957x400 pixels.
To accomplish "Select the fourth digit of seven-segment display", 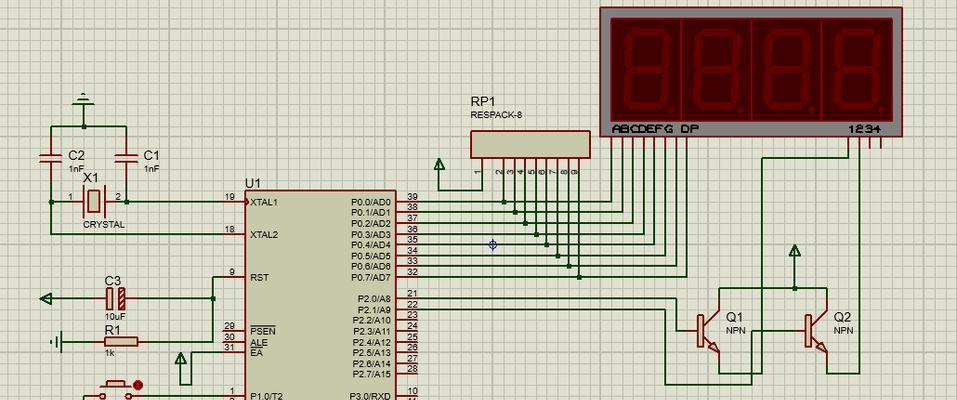I will click(856, 69).
